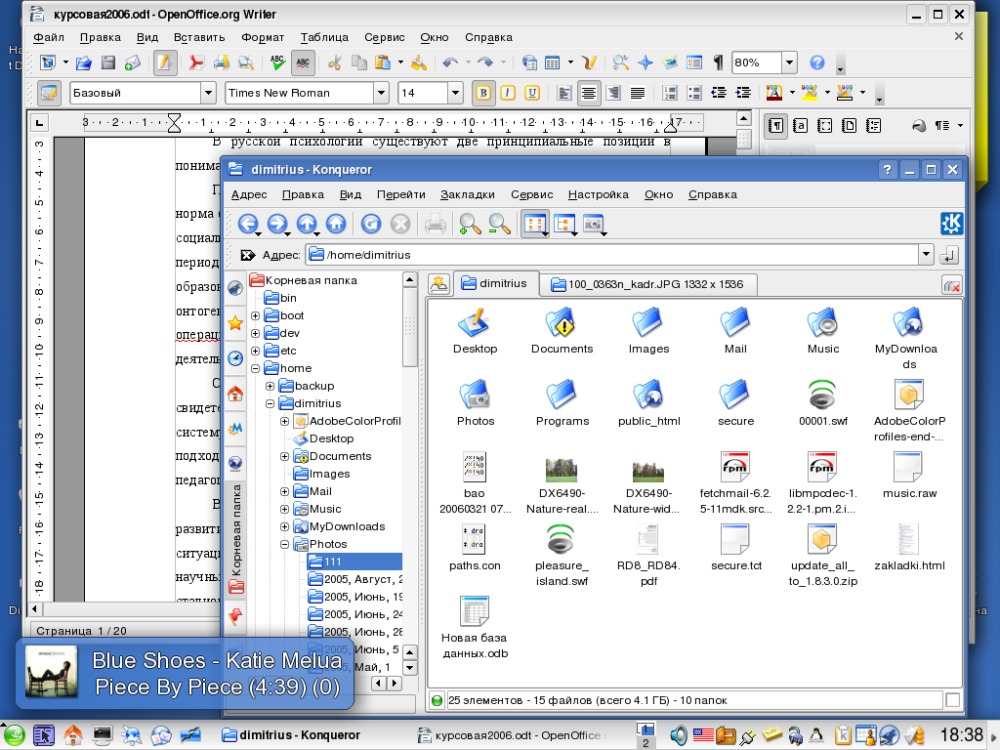Click the Konqueror print icon
The image size is (1000, 750).
[x=435, y=224]
